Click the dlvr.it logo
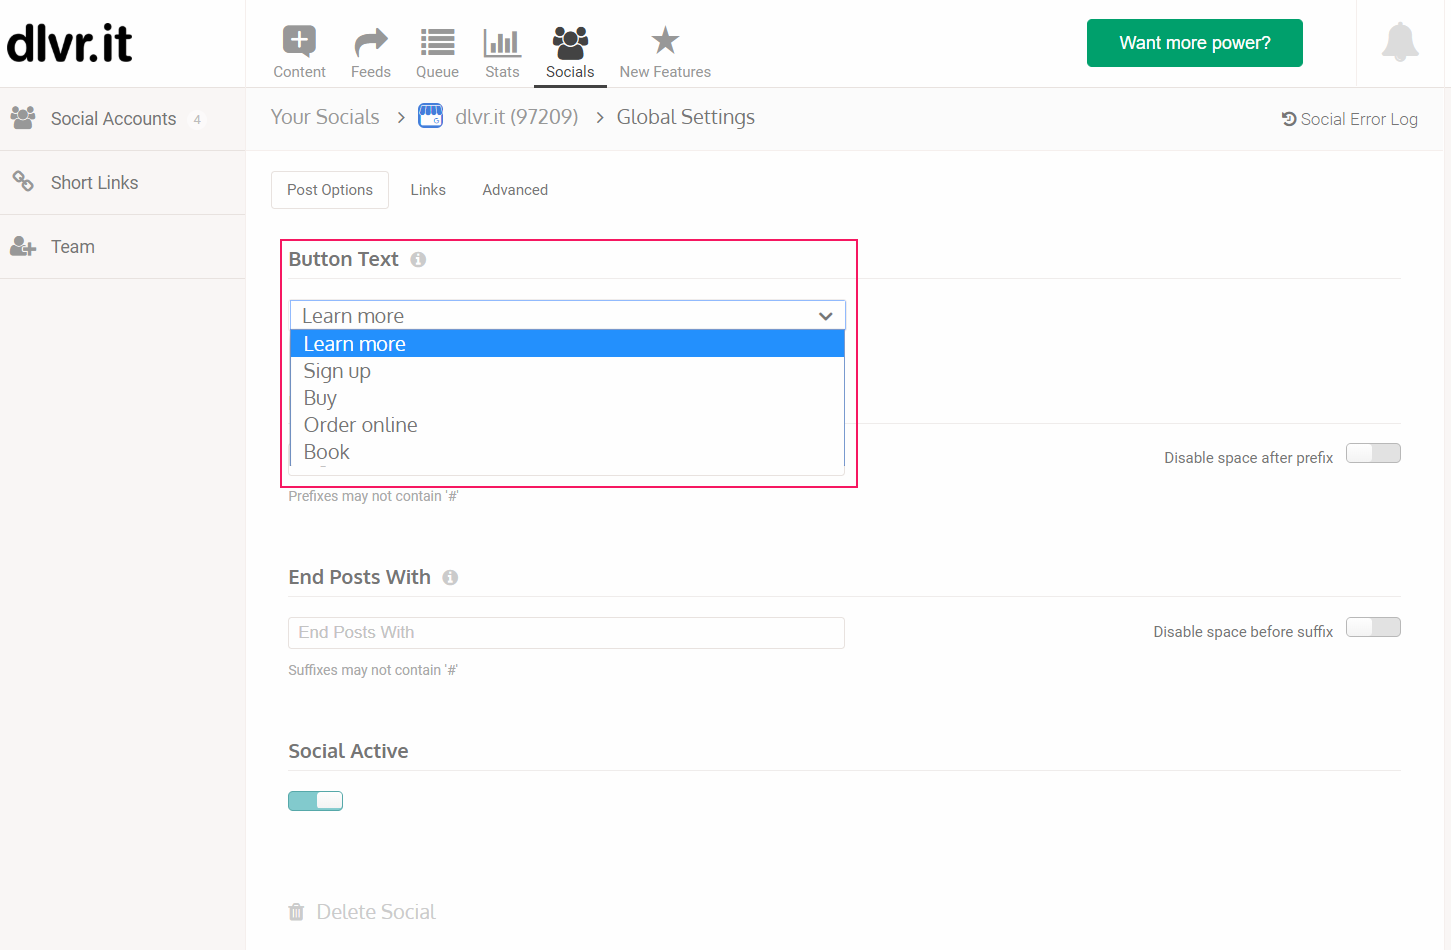Image resolution: width=1451 pixels, height=950 pixels. coord(70,43)
